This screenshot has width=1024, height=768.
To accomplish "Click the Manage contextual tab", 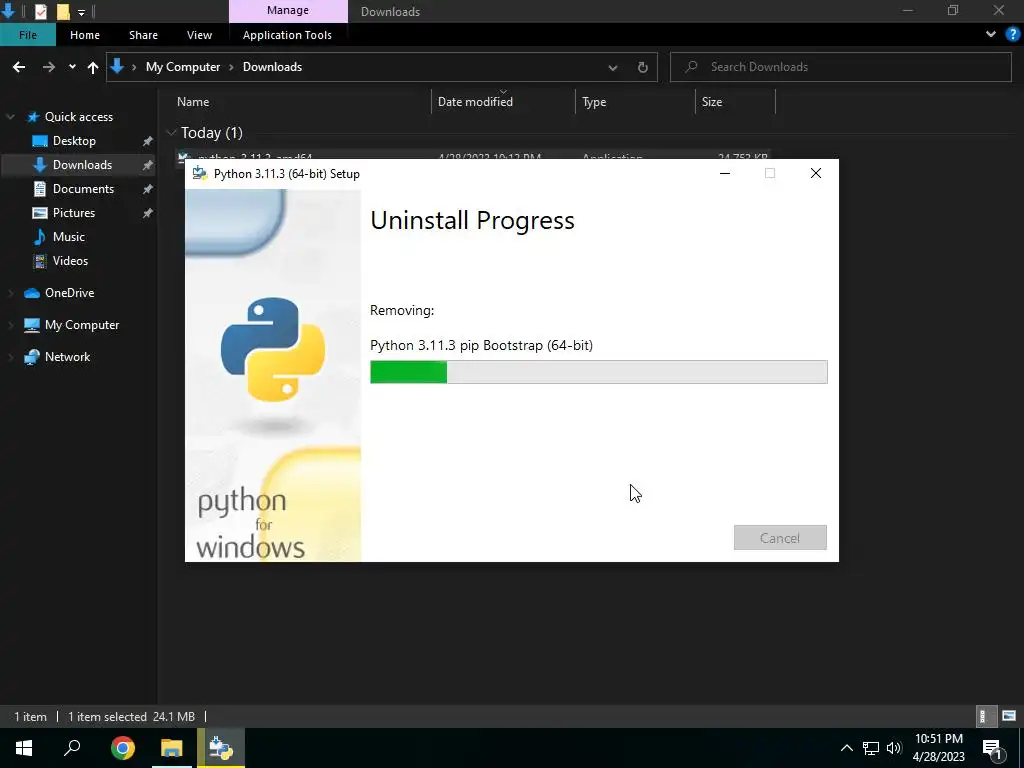I will (x=288, y=10).
